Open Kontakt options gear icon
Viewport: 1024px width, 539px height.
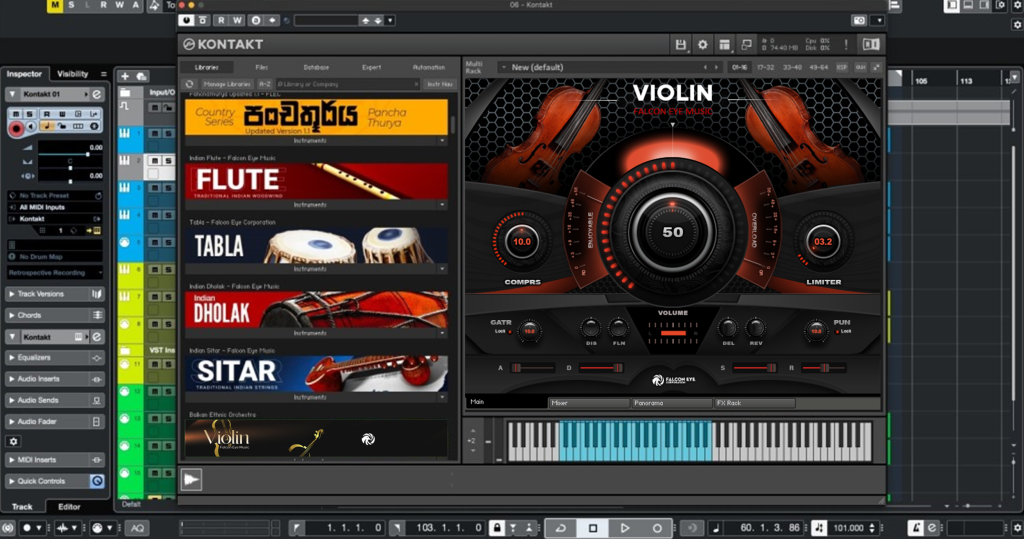point(702,45)
